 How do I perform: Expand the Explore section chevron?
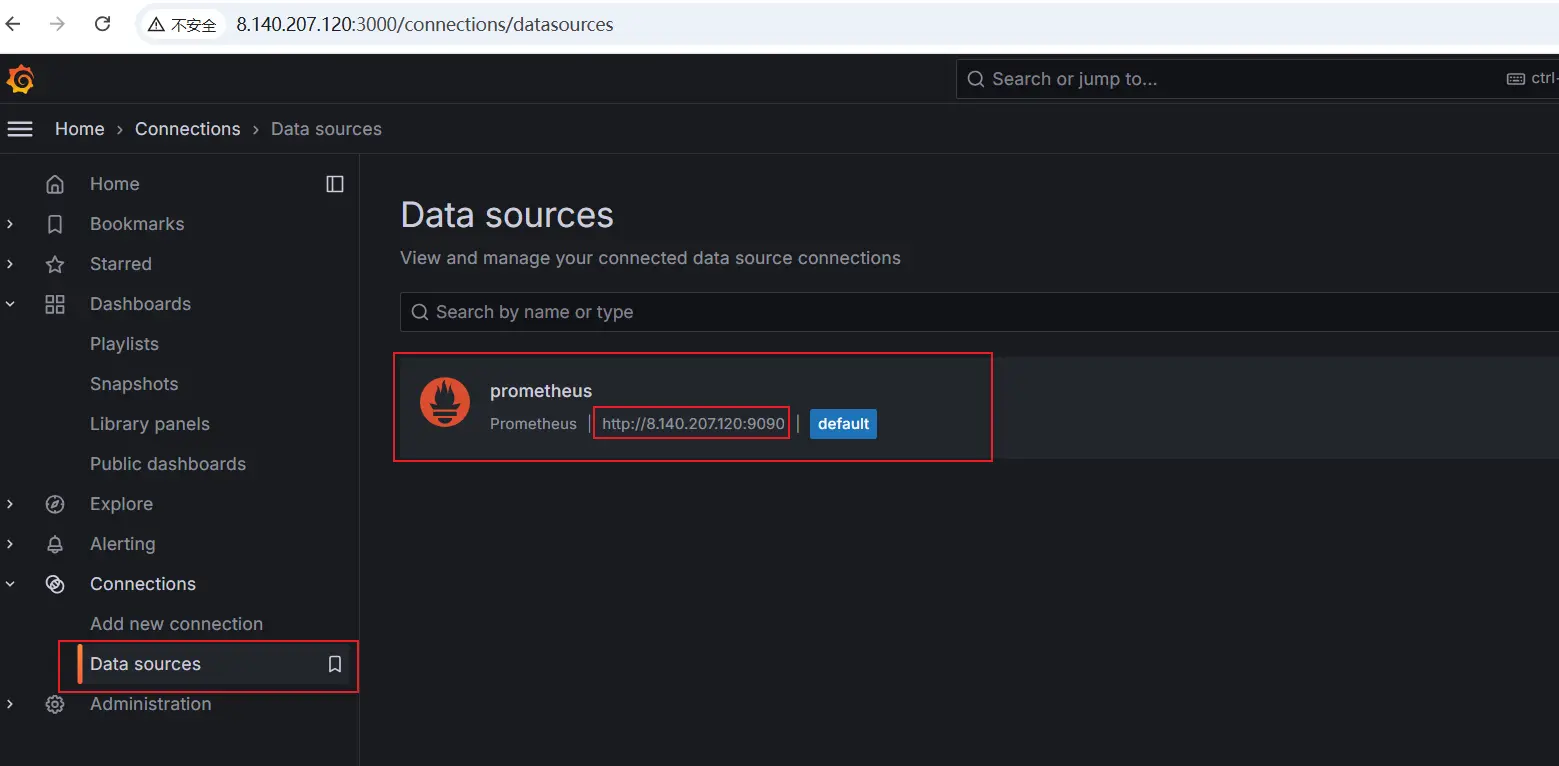[x=10, y=504]
